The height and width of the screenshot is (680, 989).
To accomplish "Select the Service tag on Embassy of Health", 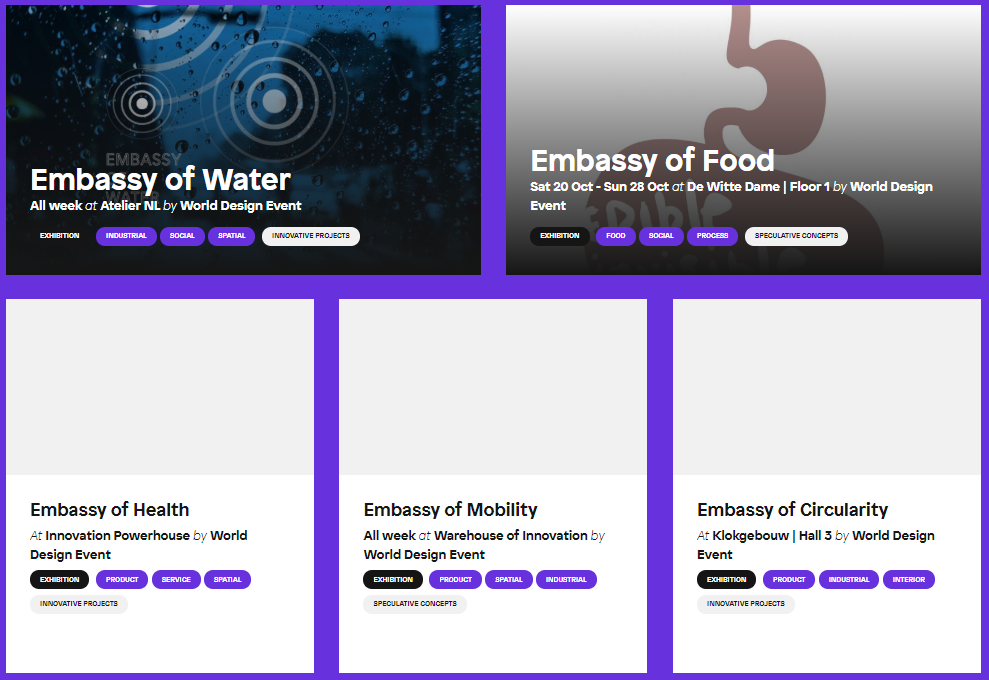I will click(176, 580).
